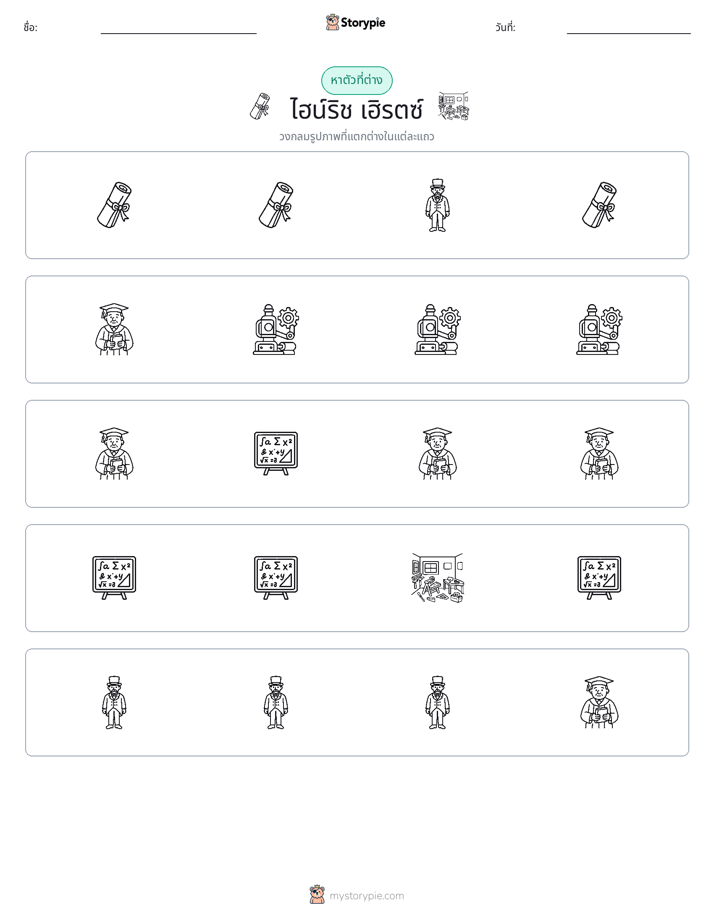Screen dimensions: 714x924
Task: Open the mystorypie.com footer link
Action: (366, 896)
